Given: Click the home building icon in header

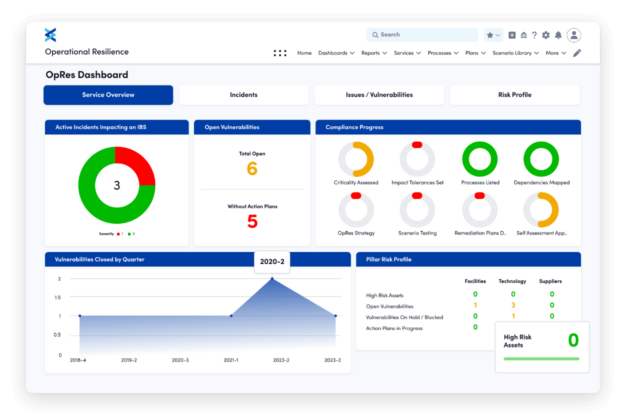Looking at the screenshot, I should point(523,35).
